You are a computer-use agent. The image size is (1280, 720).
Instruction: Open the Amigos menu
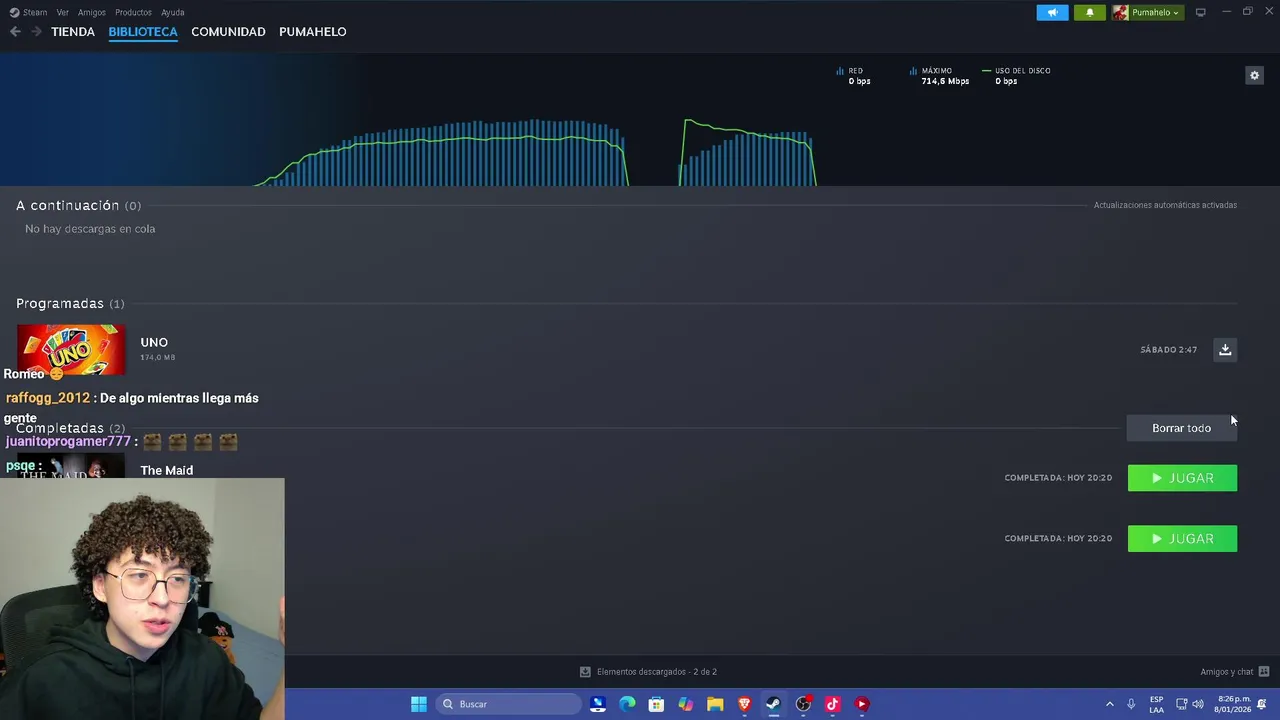click(x=92, y=12)
